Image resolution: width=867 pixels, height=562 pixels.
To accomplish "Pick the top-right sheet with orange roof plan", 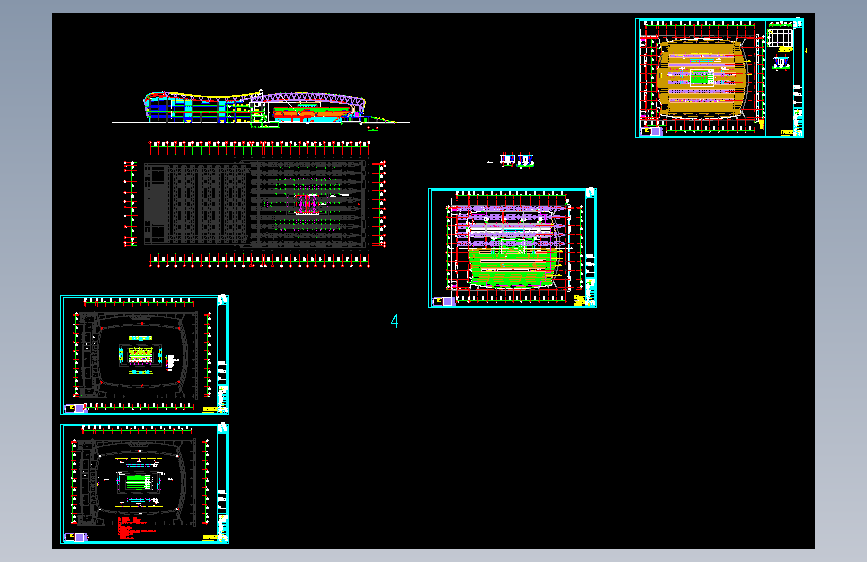I will pyautogui.click(x=719, y=77).
